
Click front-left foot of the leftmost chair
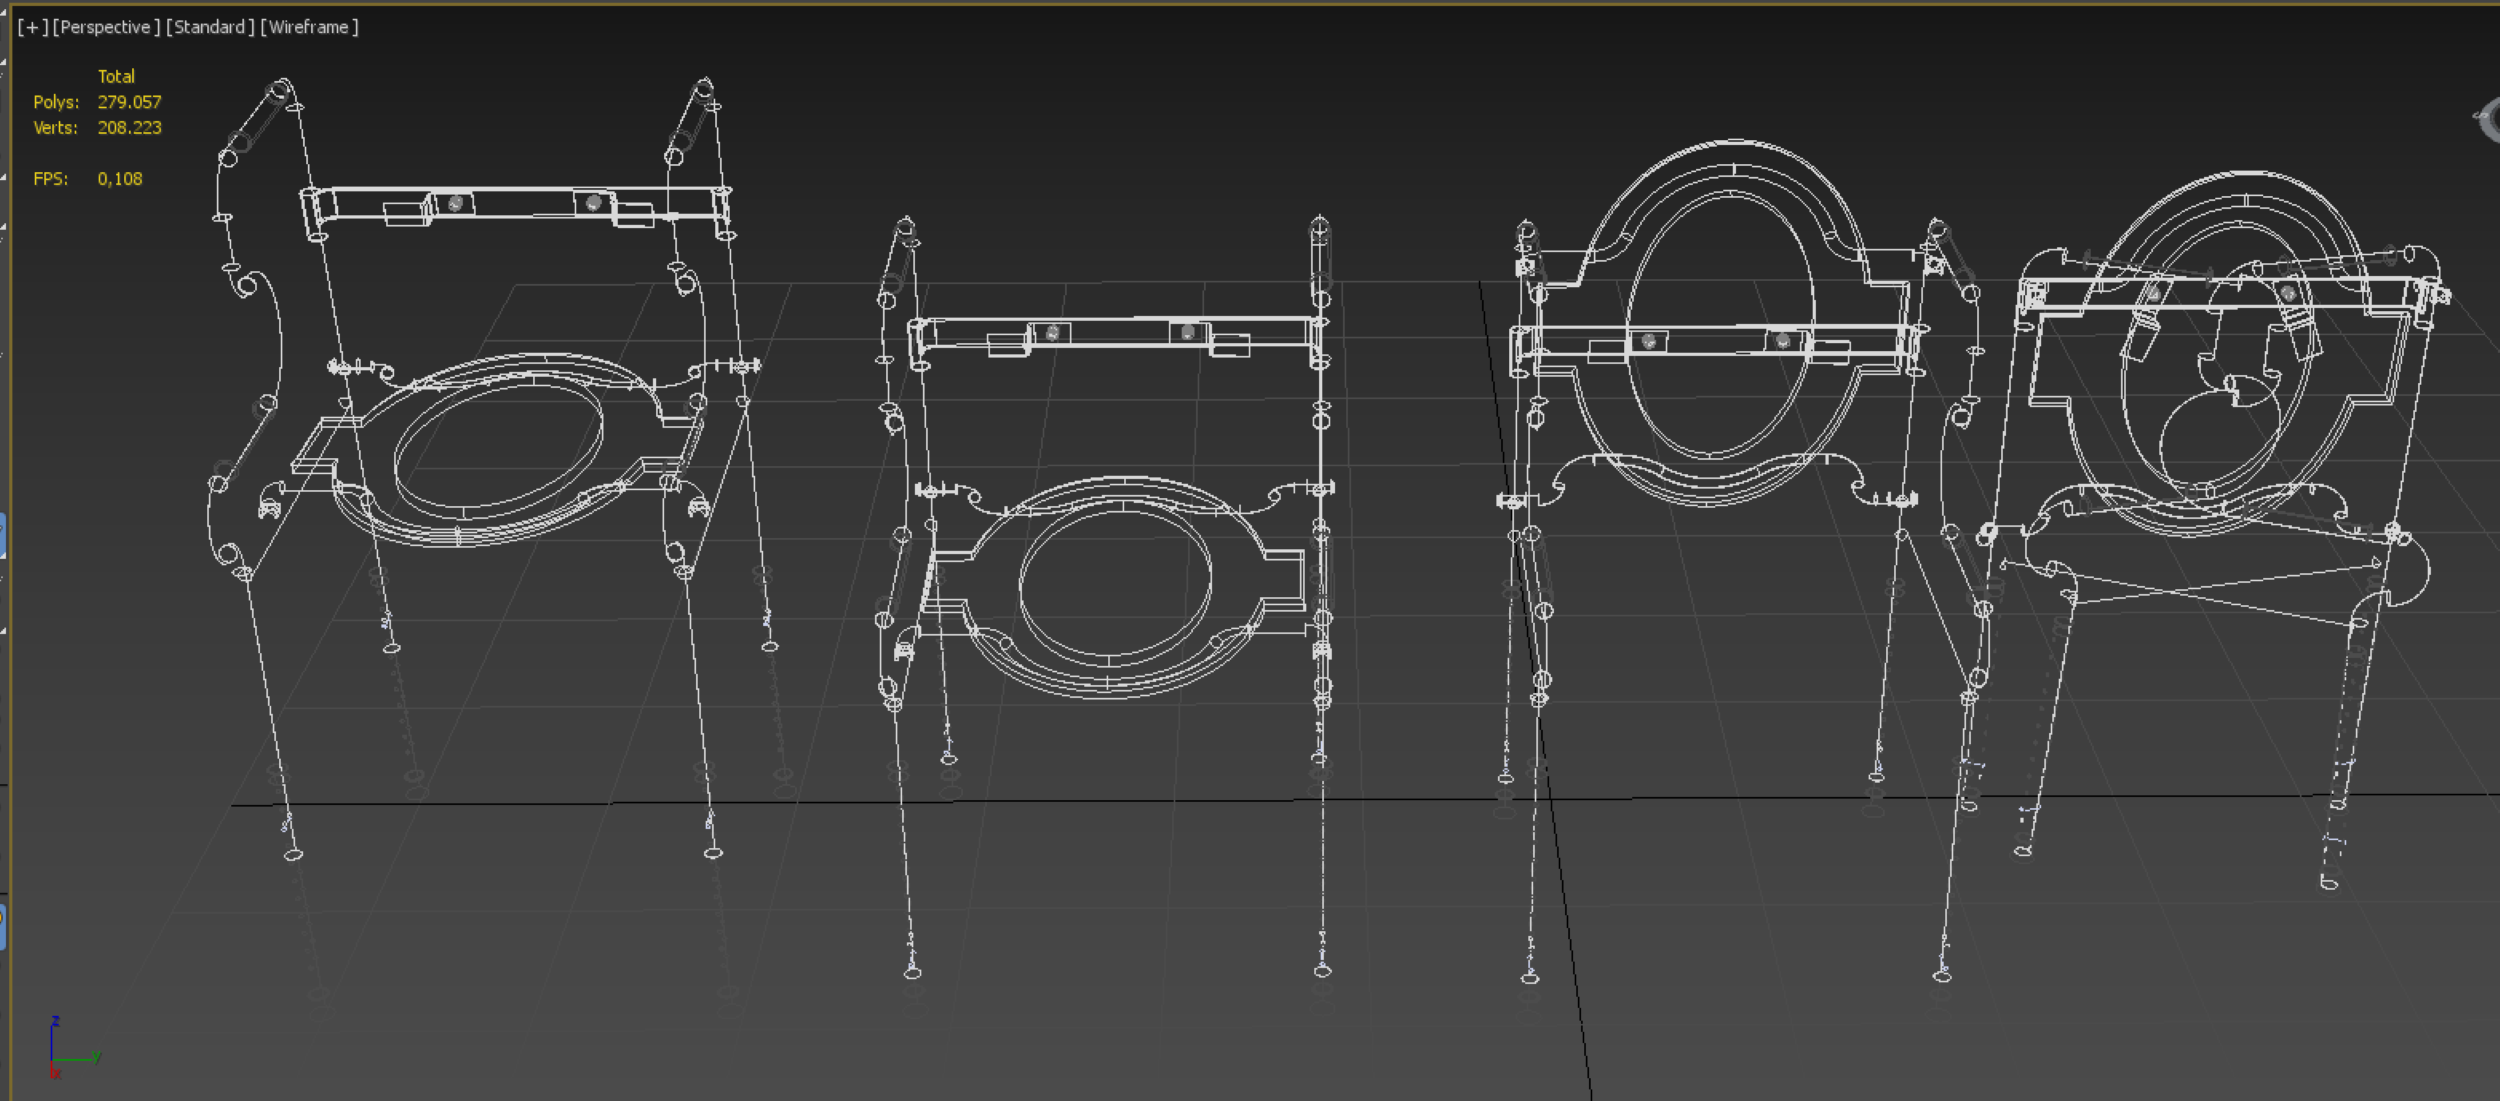pos(293,855)
